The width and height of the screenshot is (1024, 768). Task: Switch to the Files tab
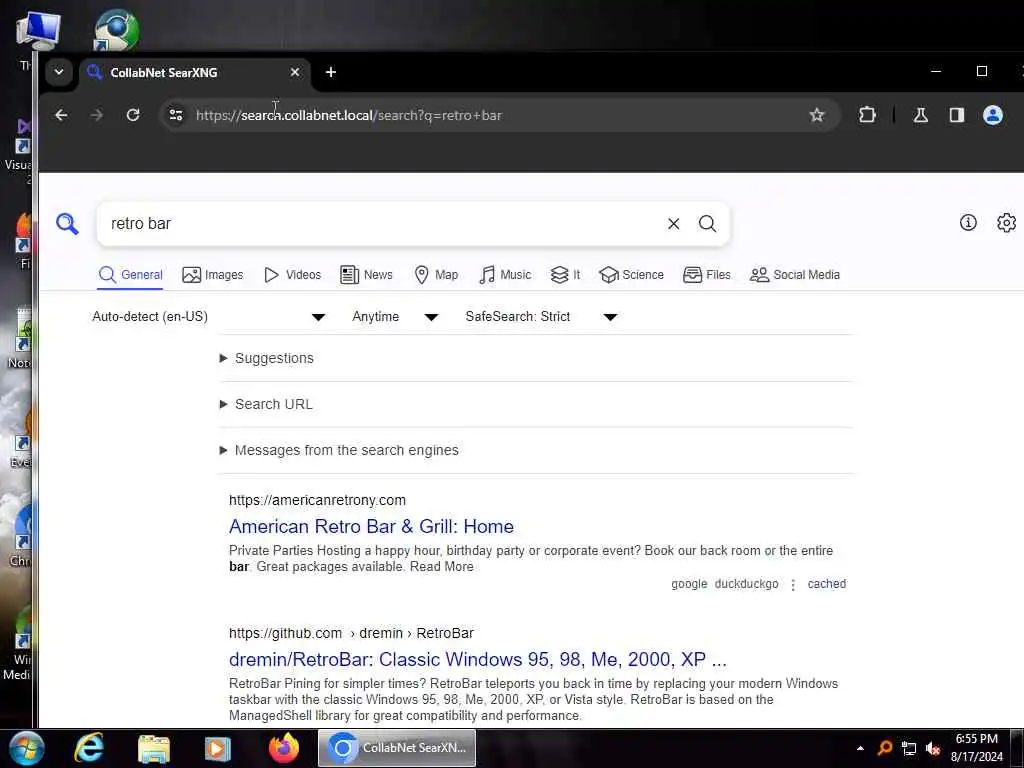point(706,275)
